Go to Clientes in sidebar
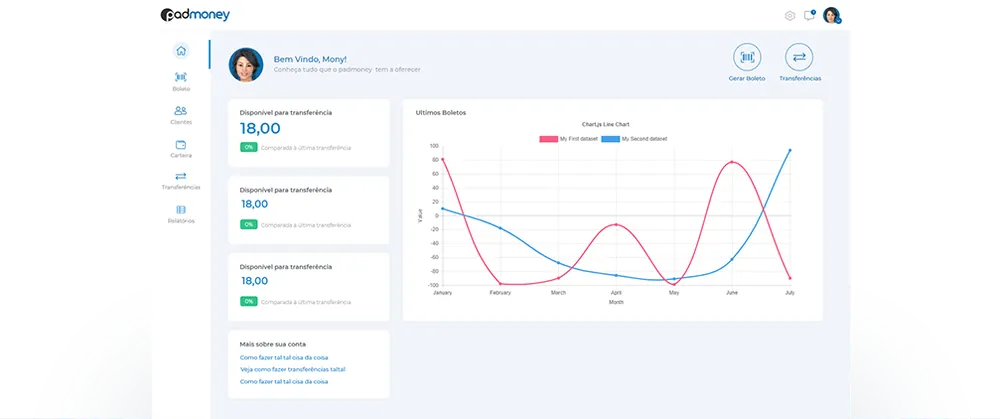1000x419 pixels. [180, 110]
